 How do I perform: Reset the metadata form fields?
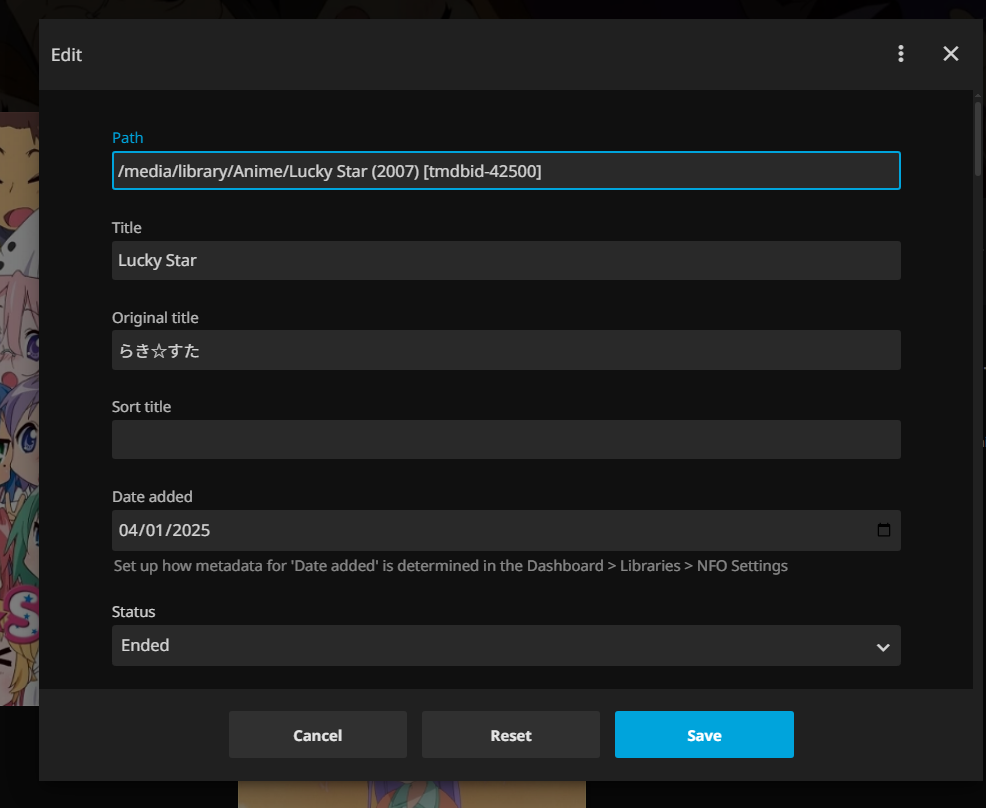click(510, 735)
